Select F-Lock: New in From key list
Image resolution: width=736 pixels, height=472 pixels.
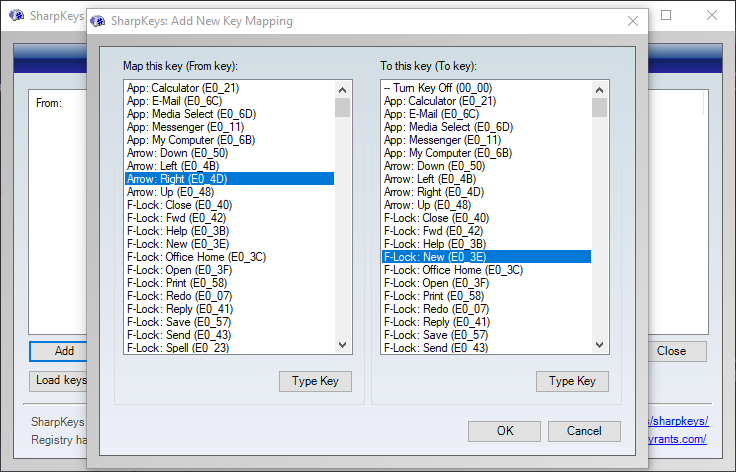point(230,244)
